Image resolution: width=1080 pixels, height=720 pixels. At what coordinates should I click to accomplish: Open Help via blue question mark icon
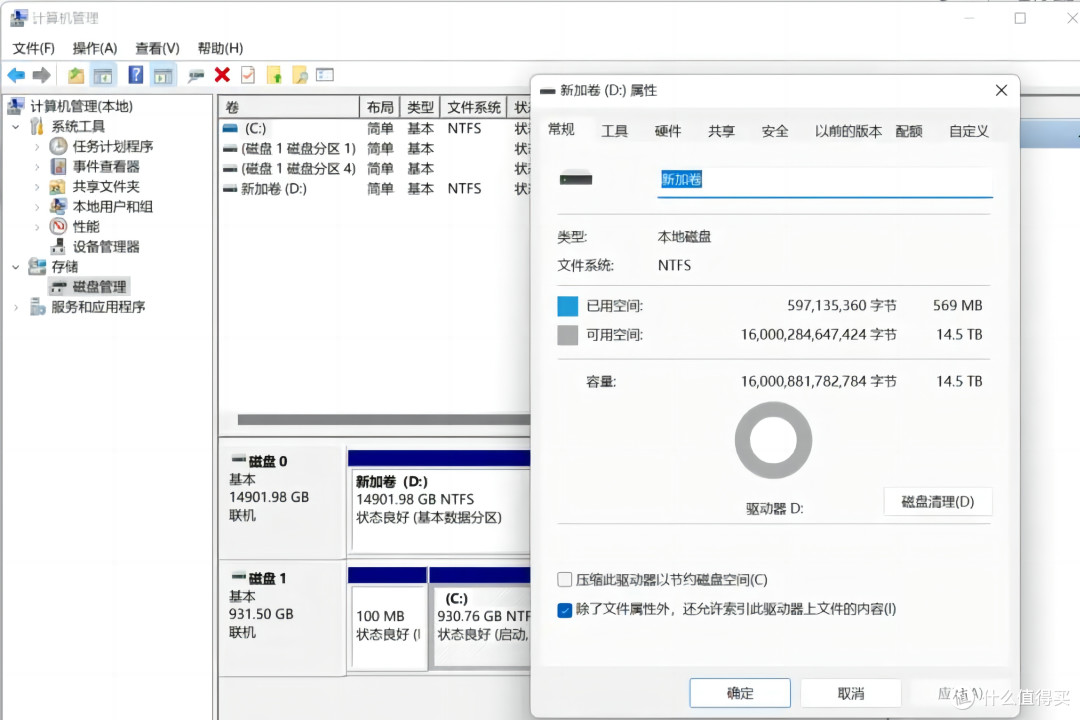pyautogui.click(x=136, y=75)
